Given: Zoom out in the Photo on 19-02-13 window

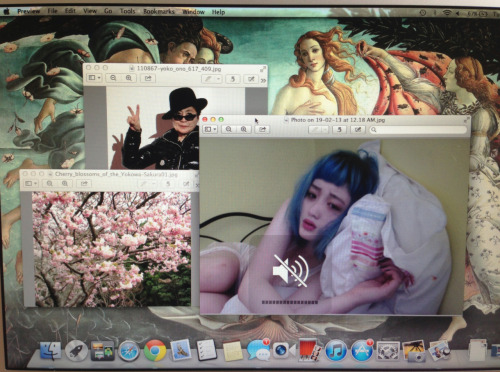Looking at the screenshot, I should [x=229, y=129].
